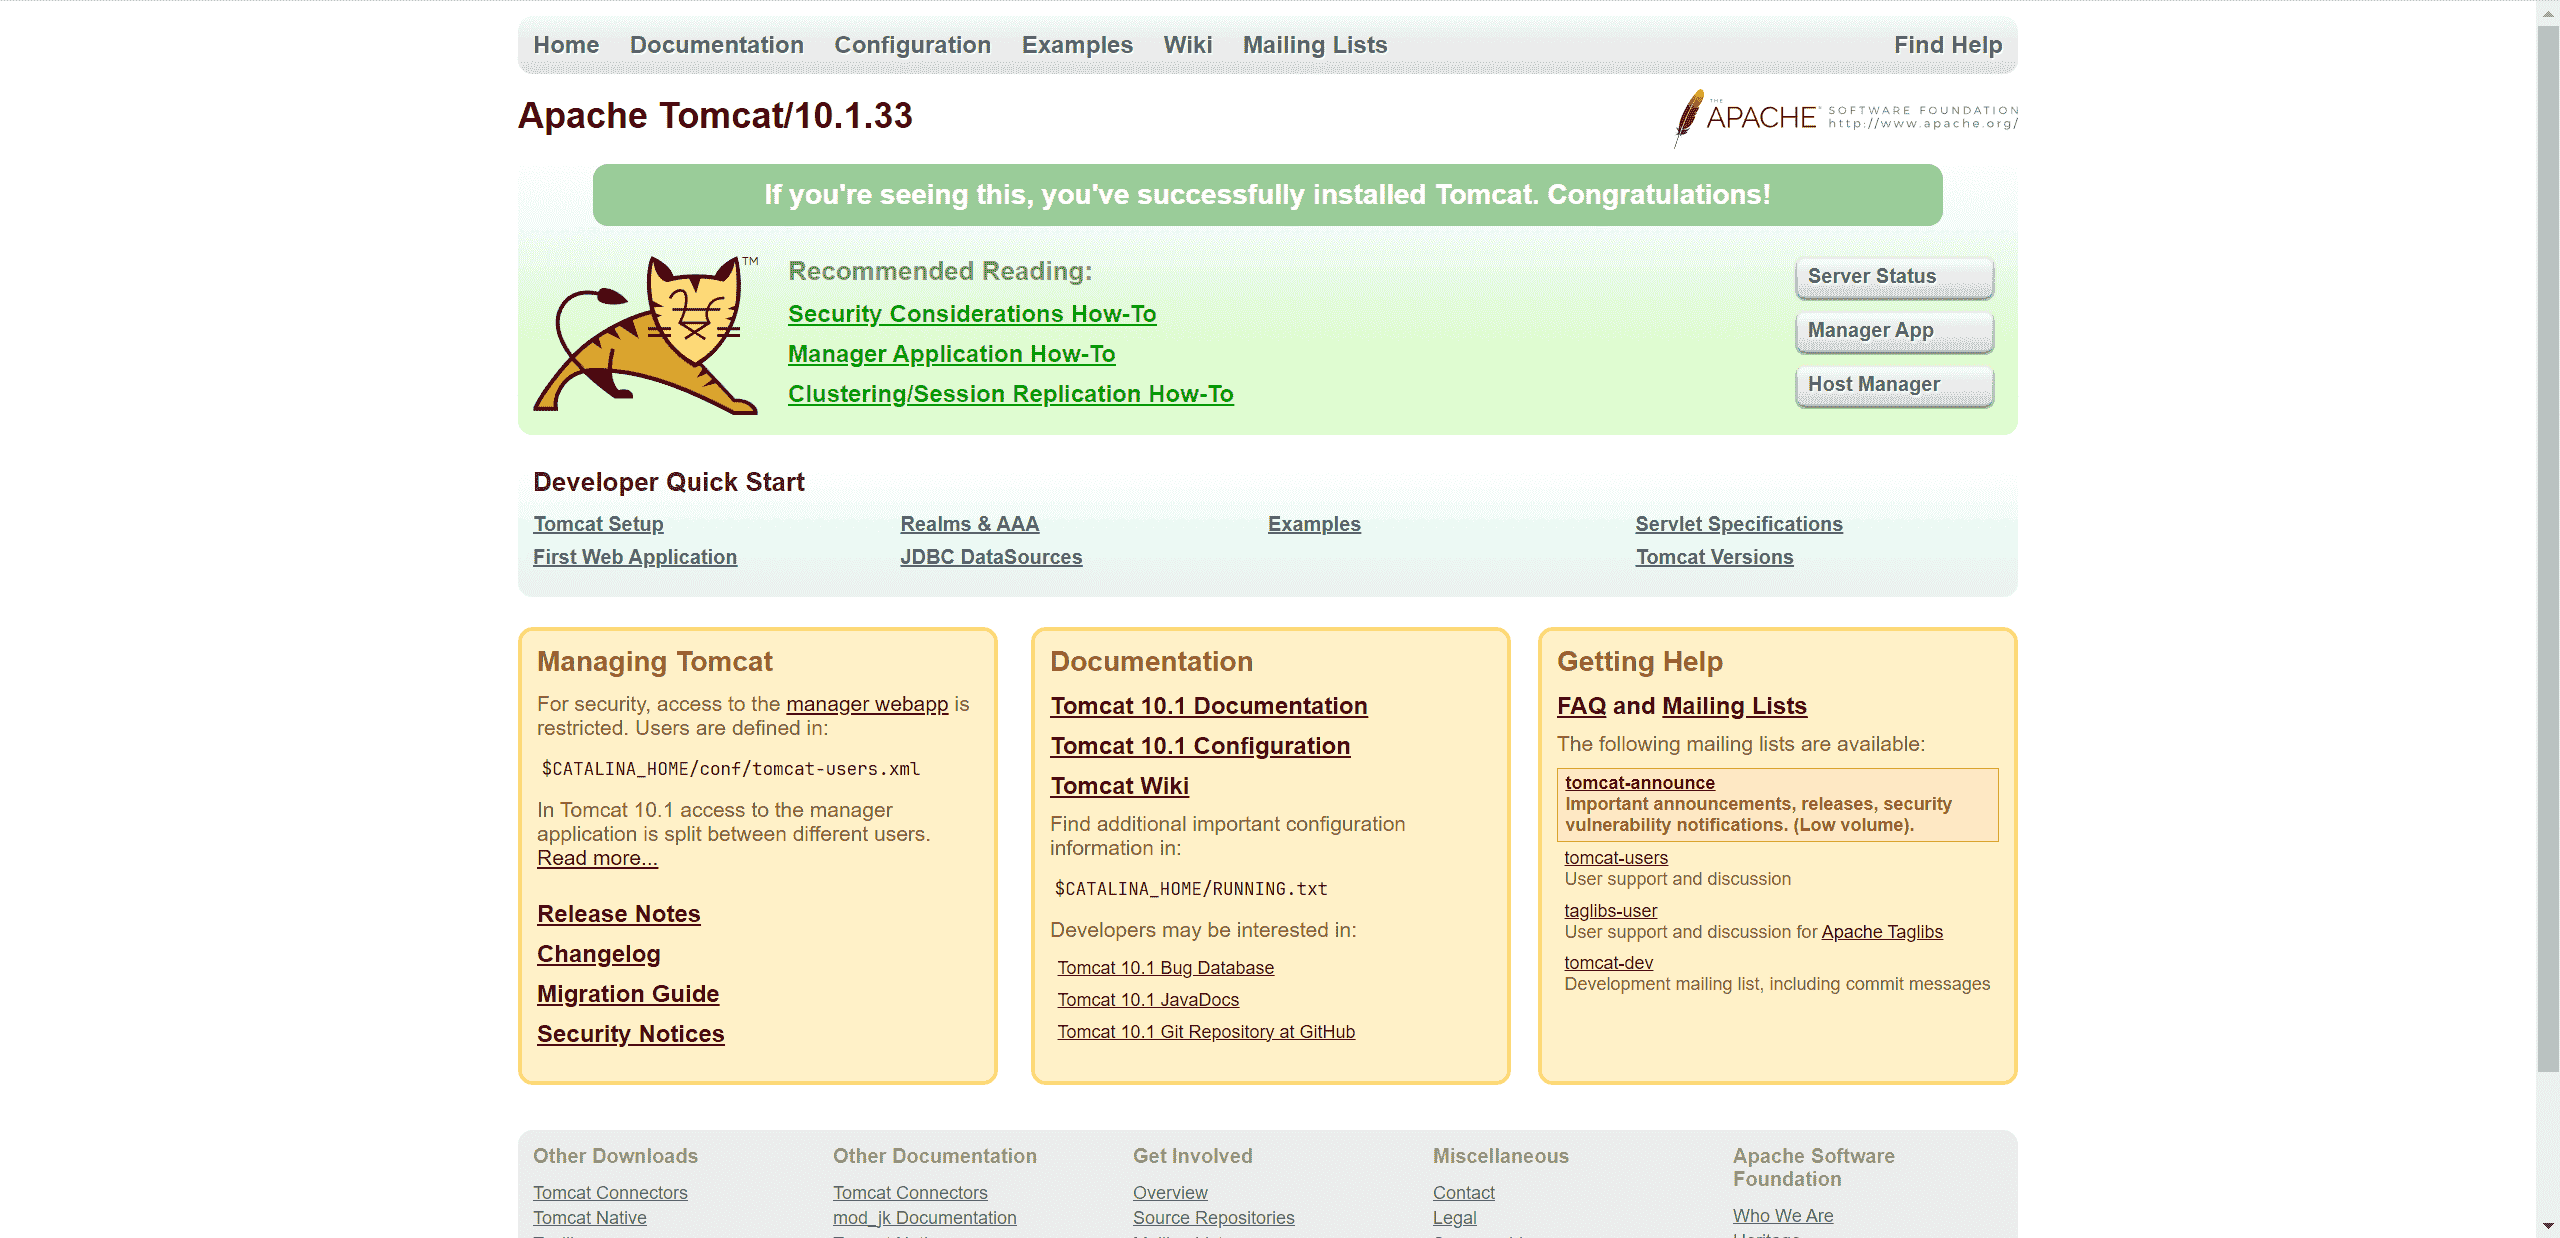Click the scrollbar down arrow
This screenshot has height=1238, width=2560.
(2548, 1226)
